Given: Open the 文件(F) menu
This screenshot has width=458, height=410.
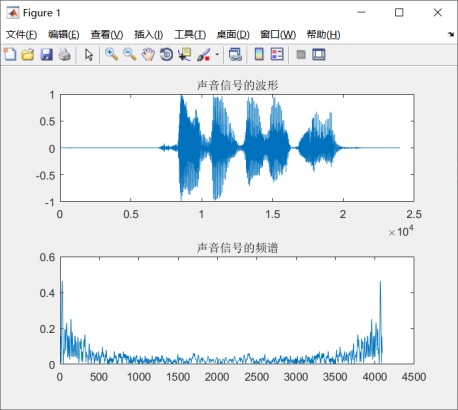Looking at the screenshot, I should 21,34.
